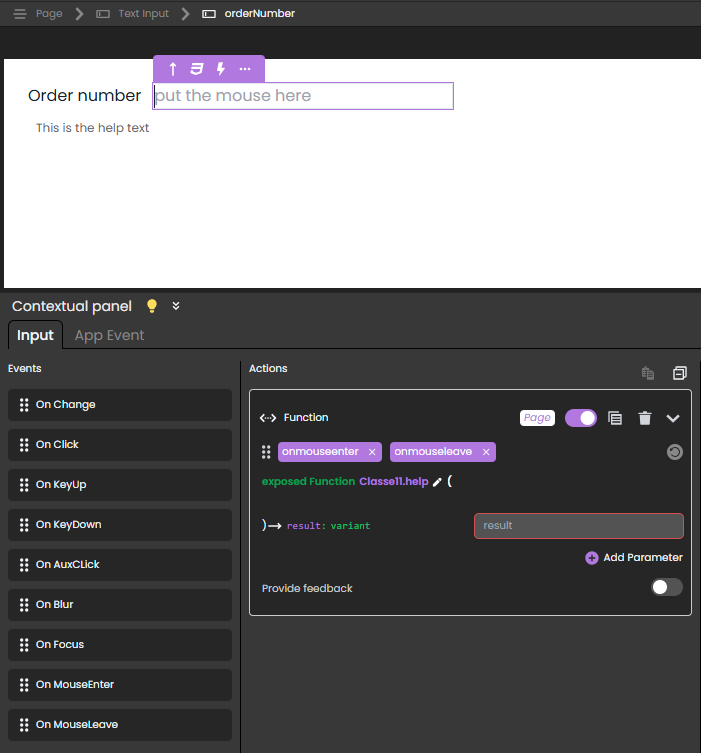This screenshot has height=753, width=701.
Task: Open the CSS styles icon in widget toolbar
Action: (x=197, y=69)
